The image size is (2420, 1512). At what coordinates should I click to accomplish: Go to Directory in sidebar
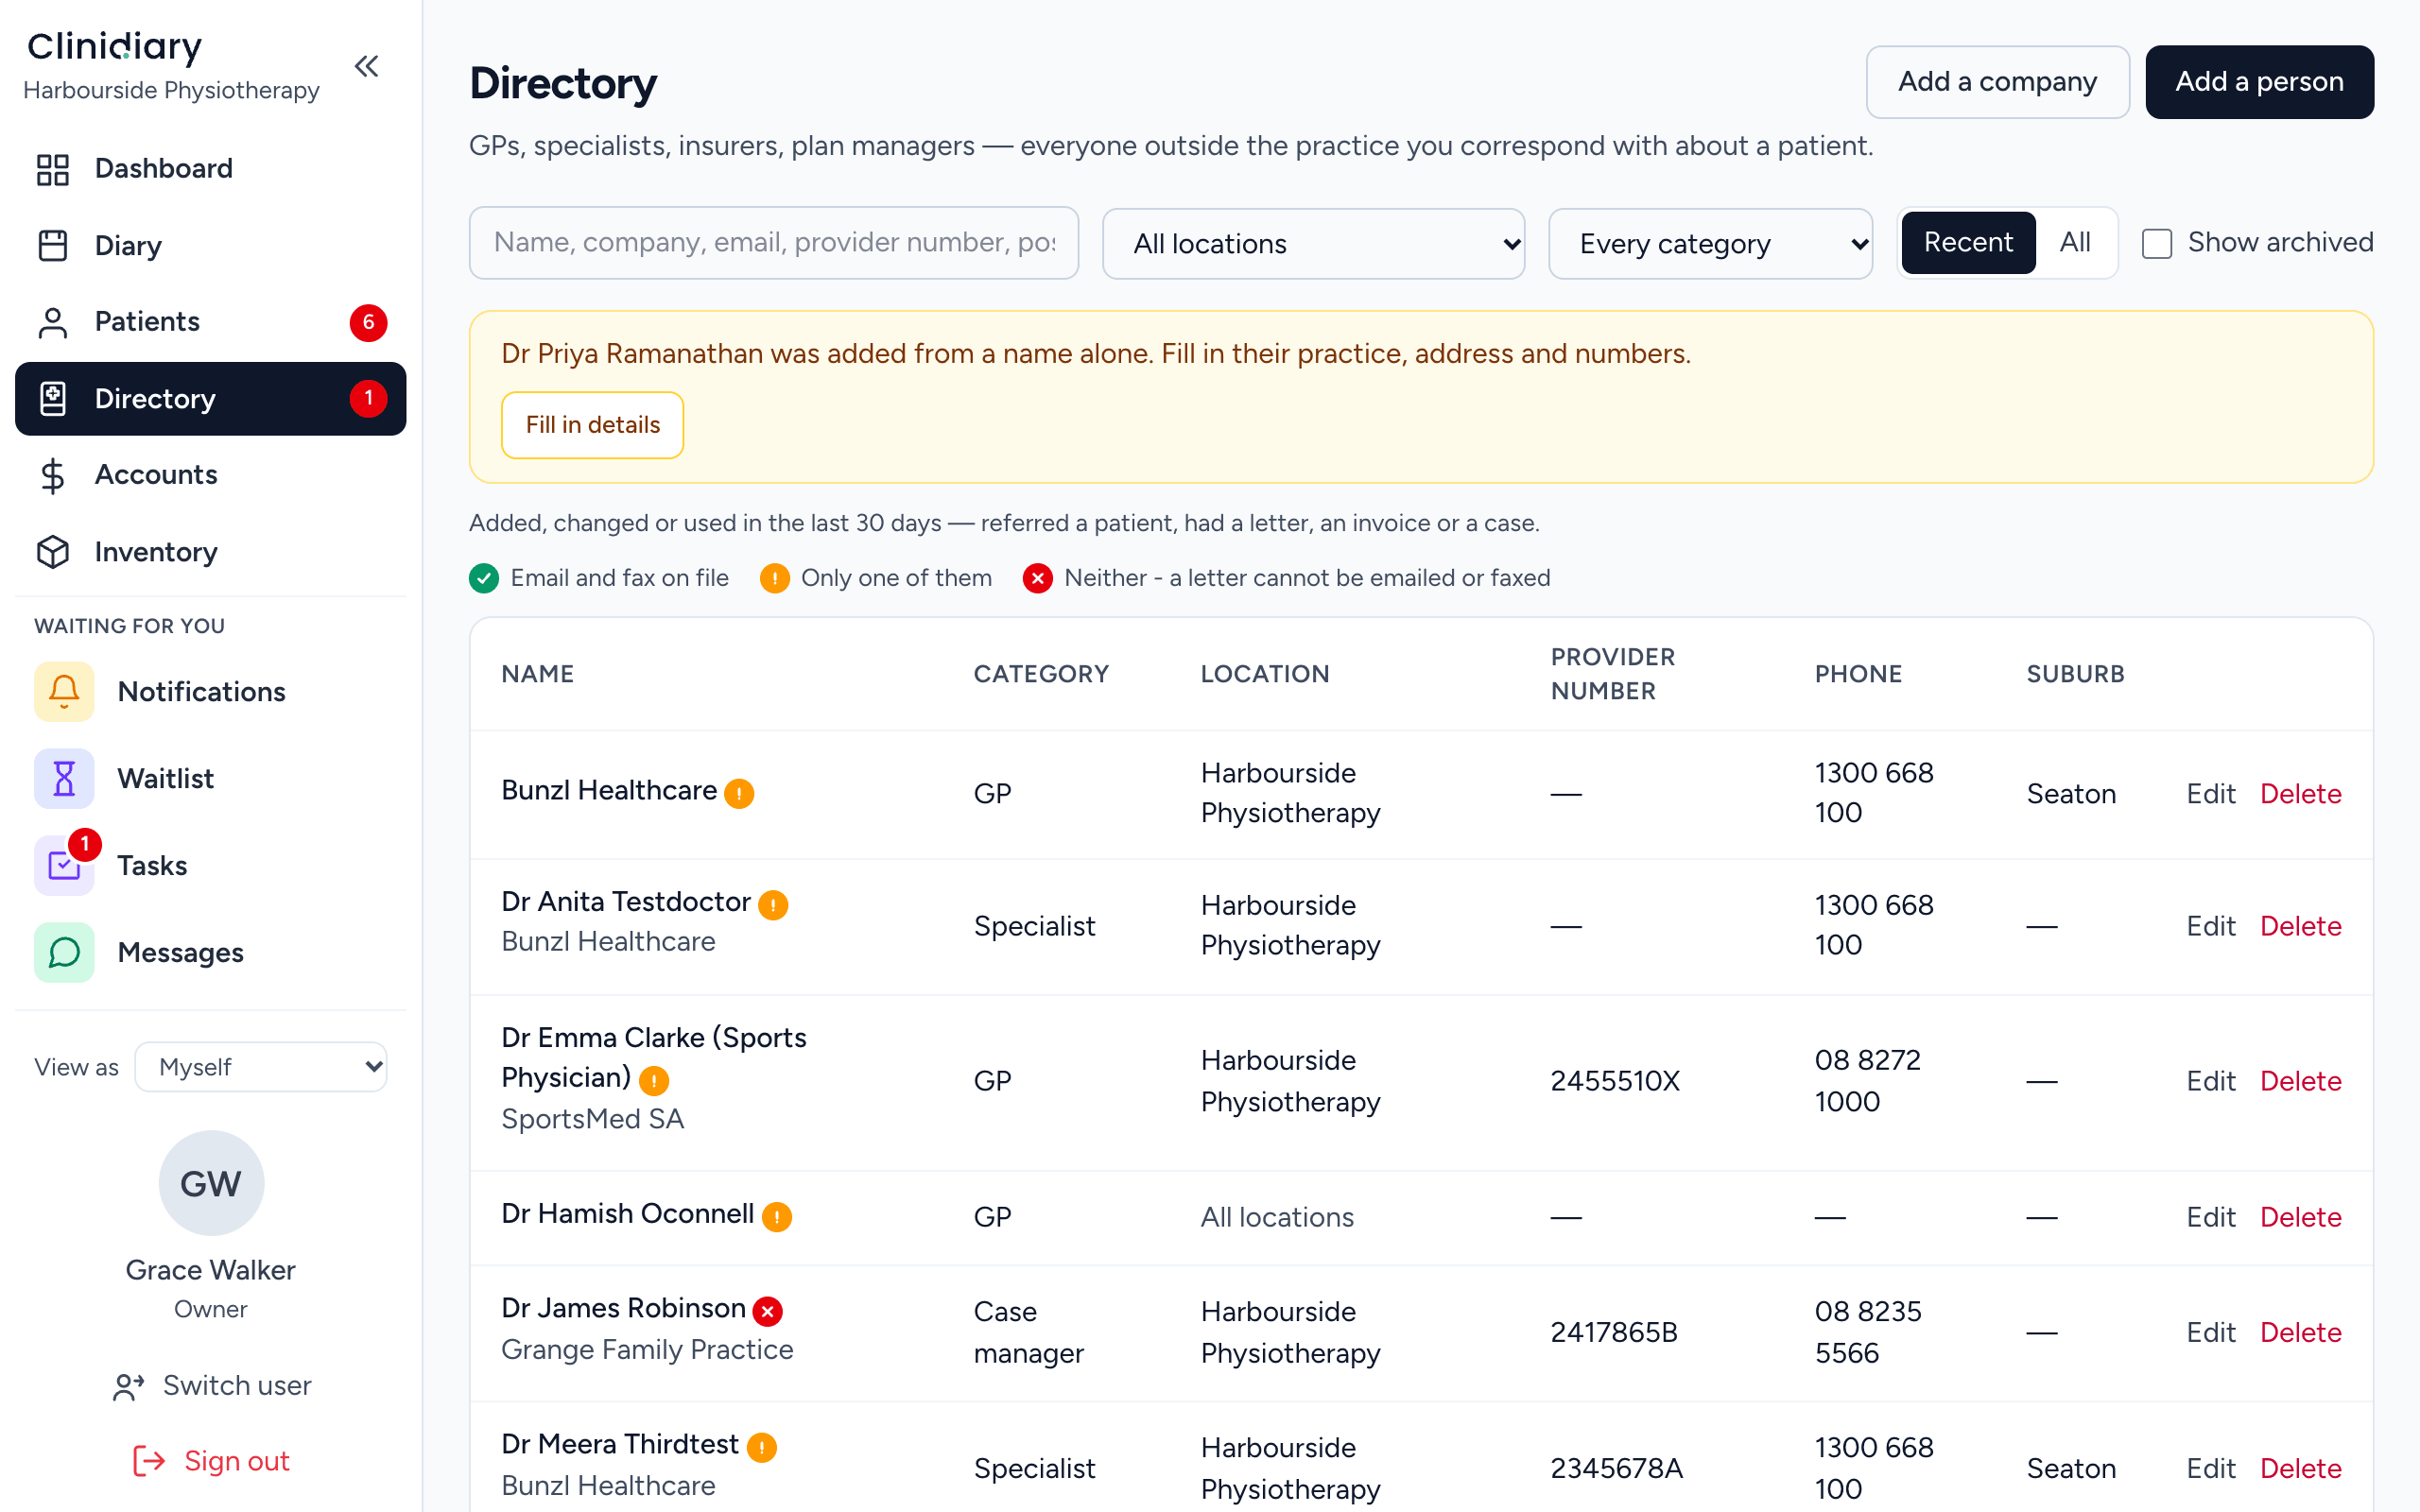211,399
